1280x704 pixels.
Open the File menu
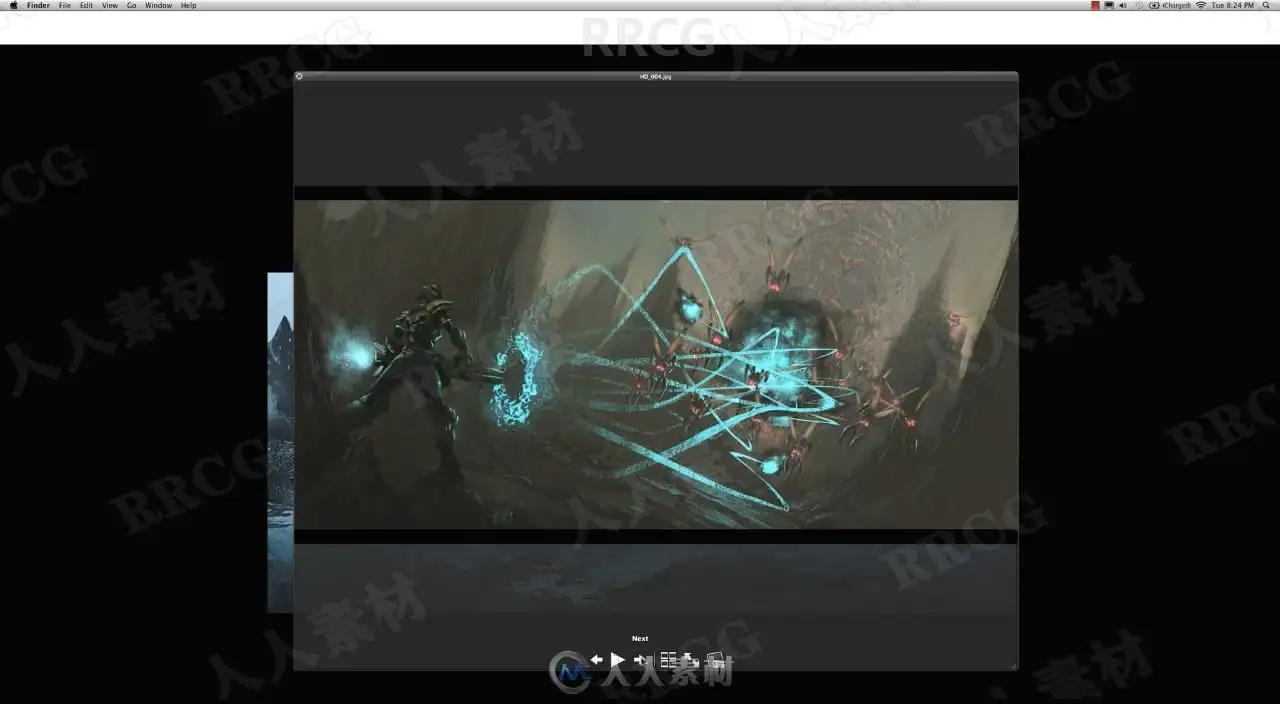point(65,5)
